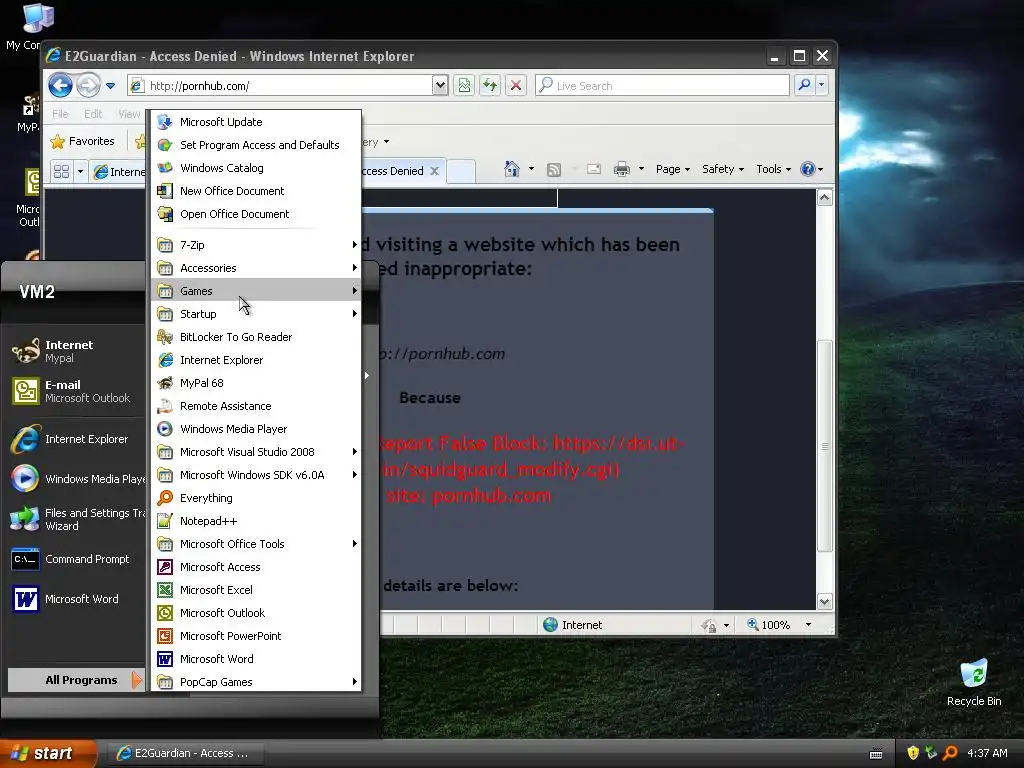Open address bar history dropdown arrow
Screen dimensions: 1024x768
click(440, 85)
